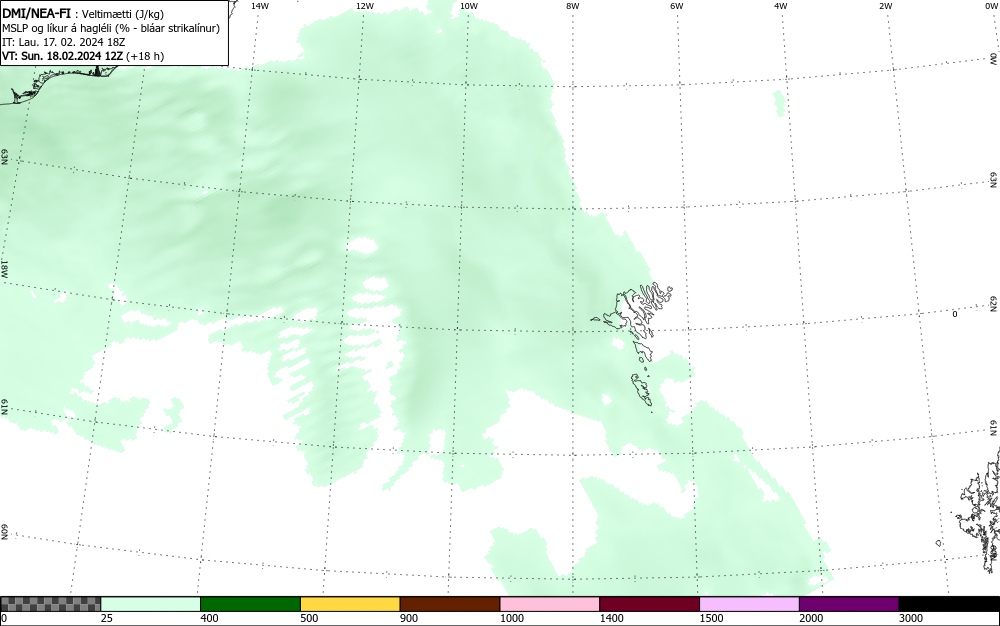Click the 12W longitude label
Viewport: 1000px width, 626px height.
(x=365, y=6)
